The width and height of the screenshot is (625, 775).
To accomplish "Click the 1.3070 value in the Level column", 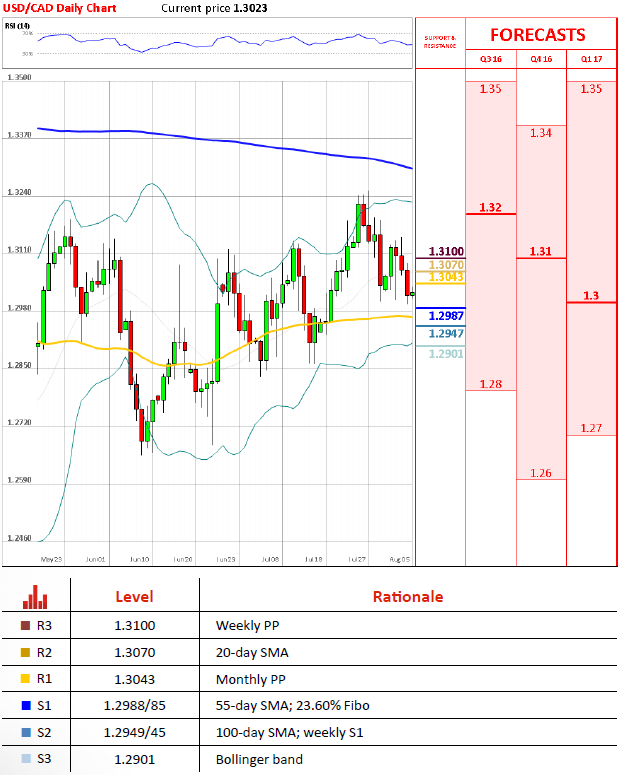I will 134,652.
